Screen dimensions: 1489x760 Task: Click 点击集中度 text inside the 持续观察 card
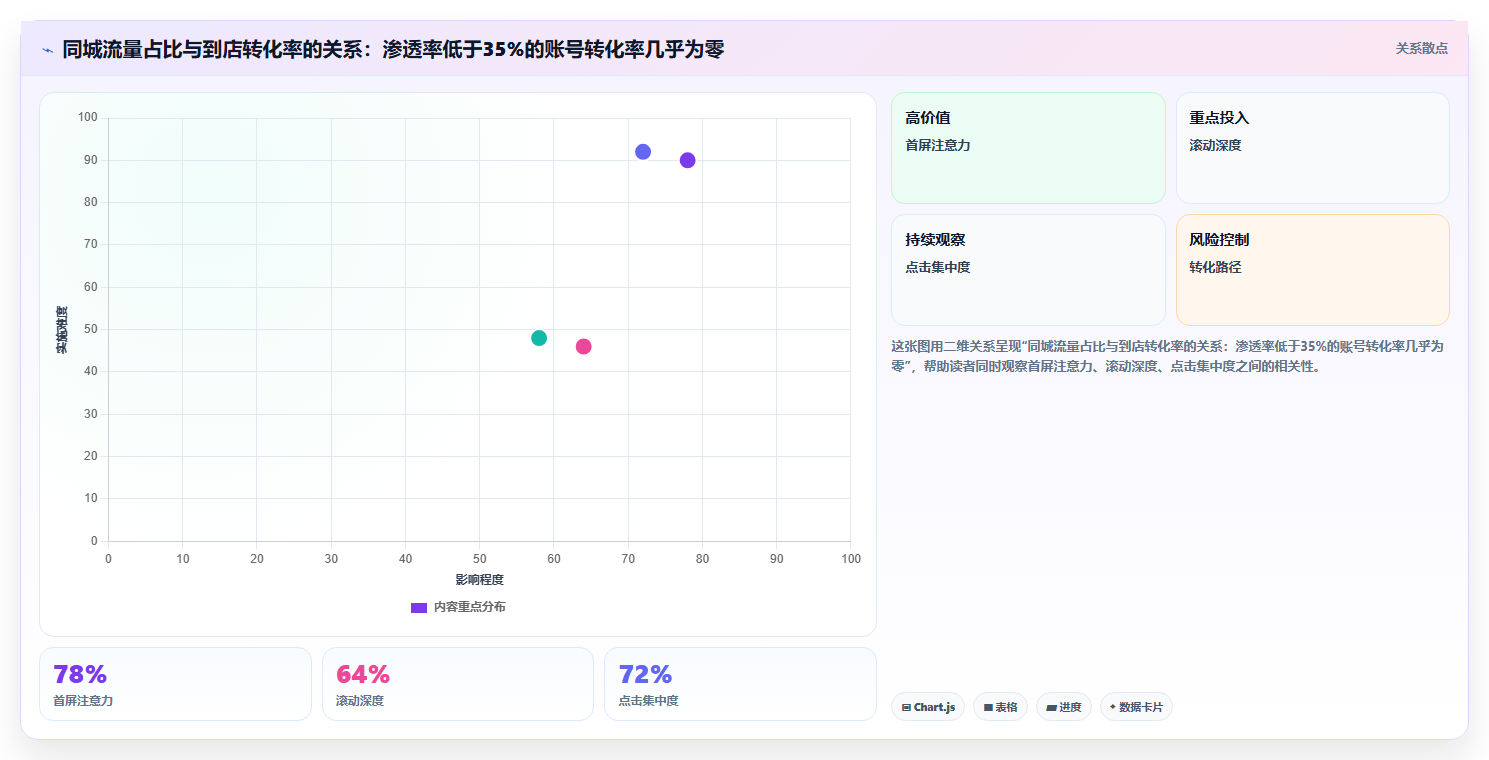click(x=938, y=267)
